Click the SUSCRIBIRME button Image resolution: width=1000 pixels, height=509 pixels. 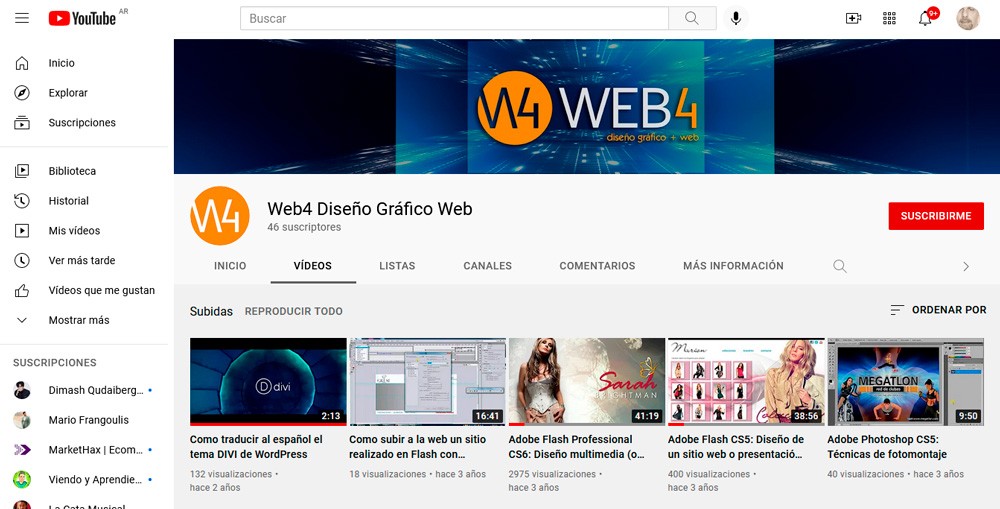(x=936, y=216)
